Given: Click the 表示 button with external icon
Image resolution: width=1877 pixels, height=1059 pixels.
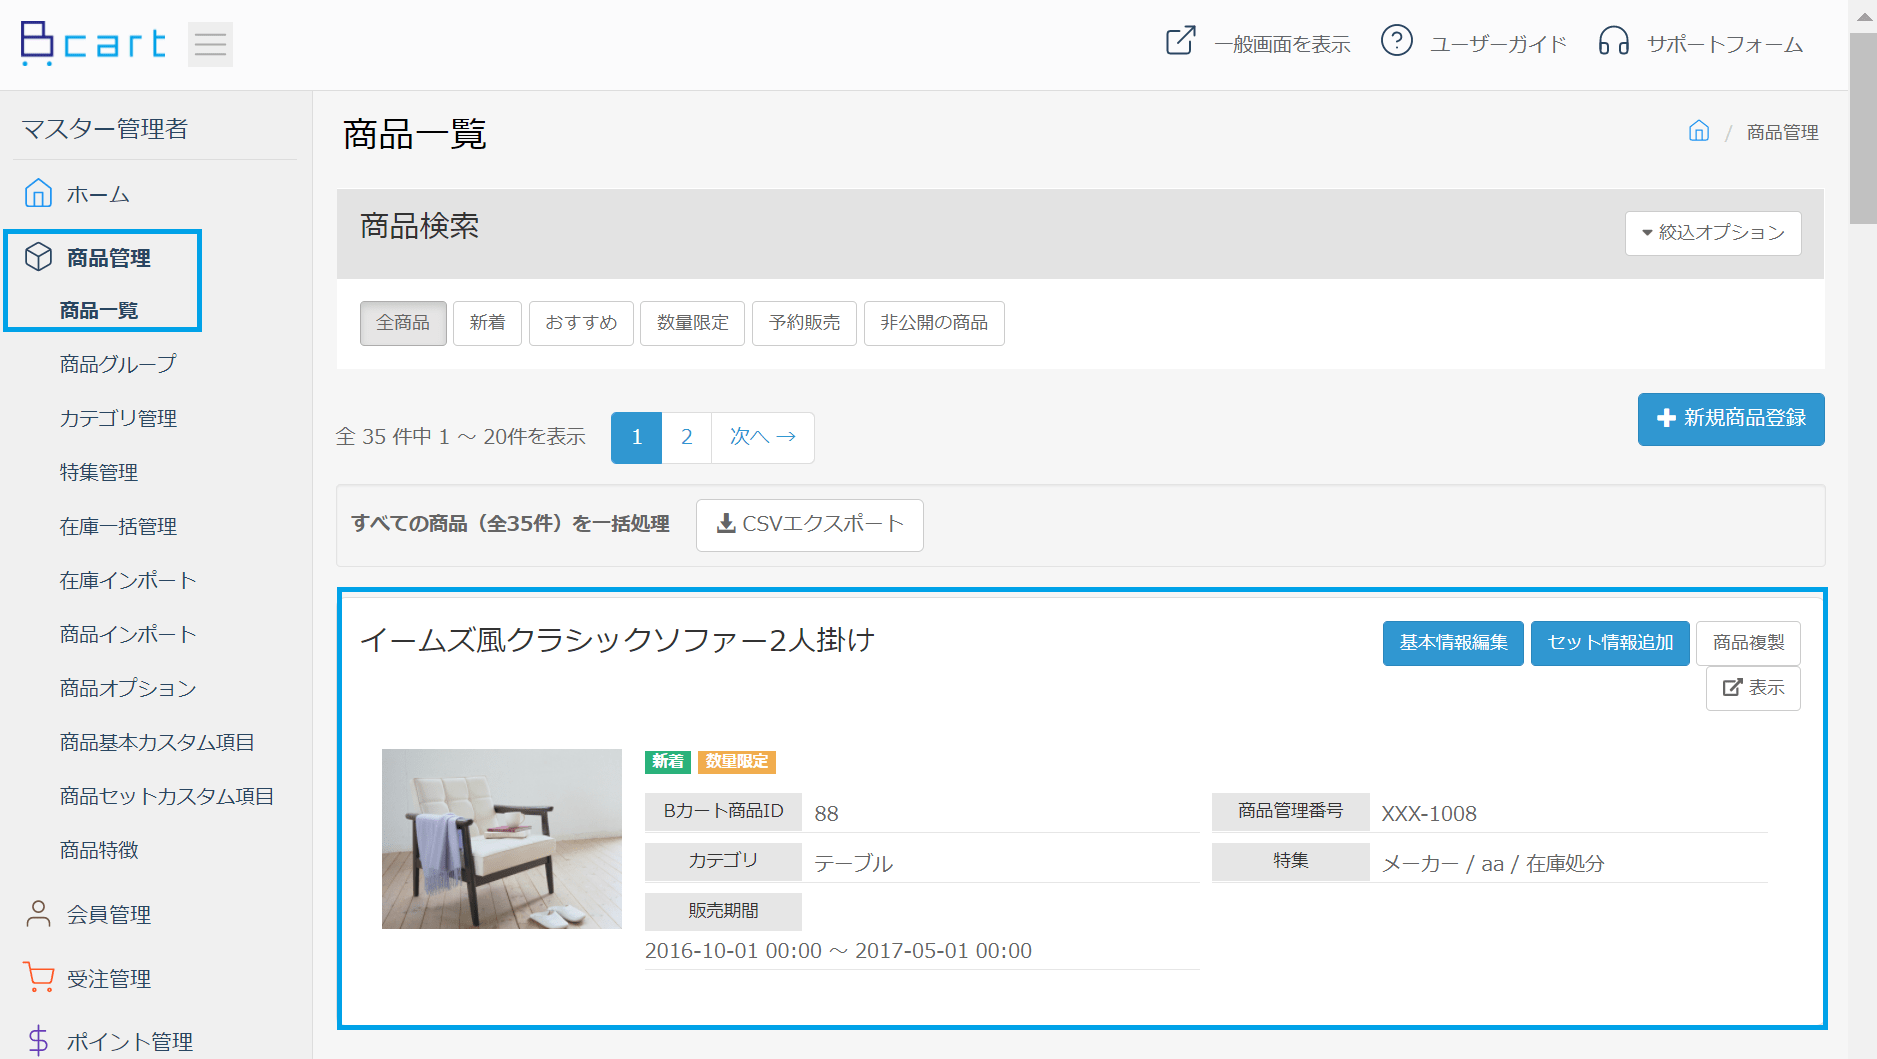Looking at the screenshot, I should (1753, 688).
